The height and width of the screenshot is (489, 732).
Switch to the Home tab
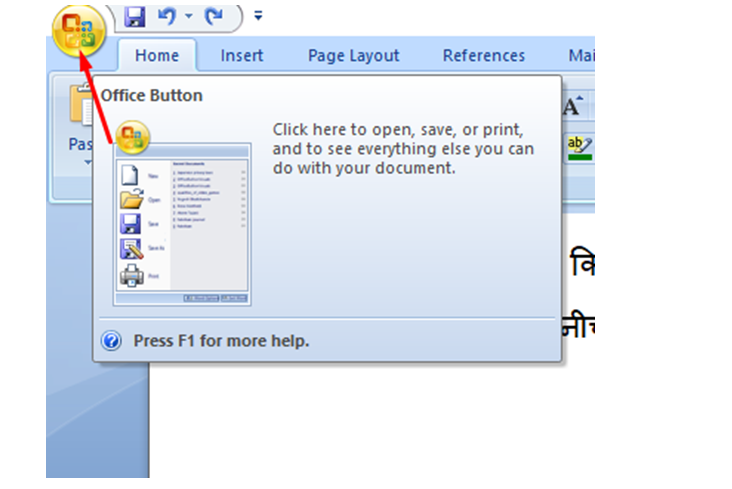pyautogui.click(x=155, y=56)
